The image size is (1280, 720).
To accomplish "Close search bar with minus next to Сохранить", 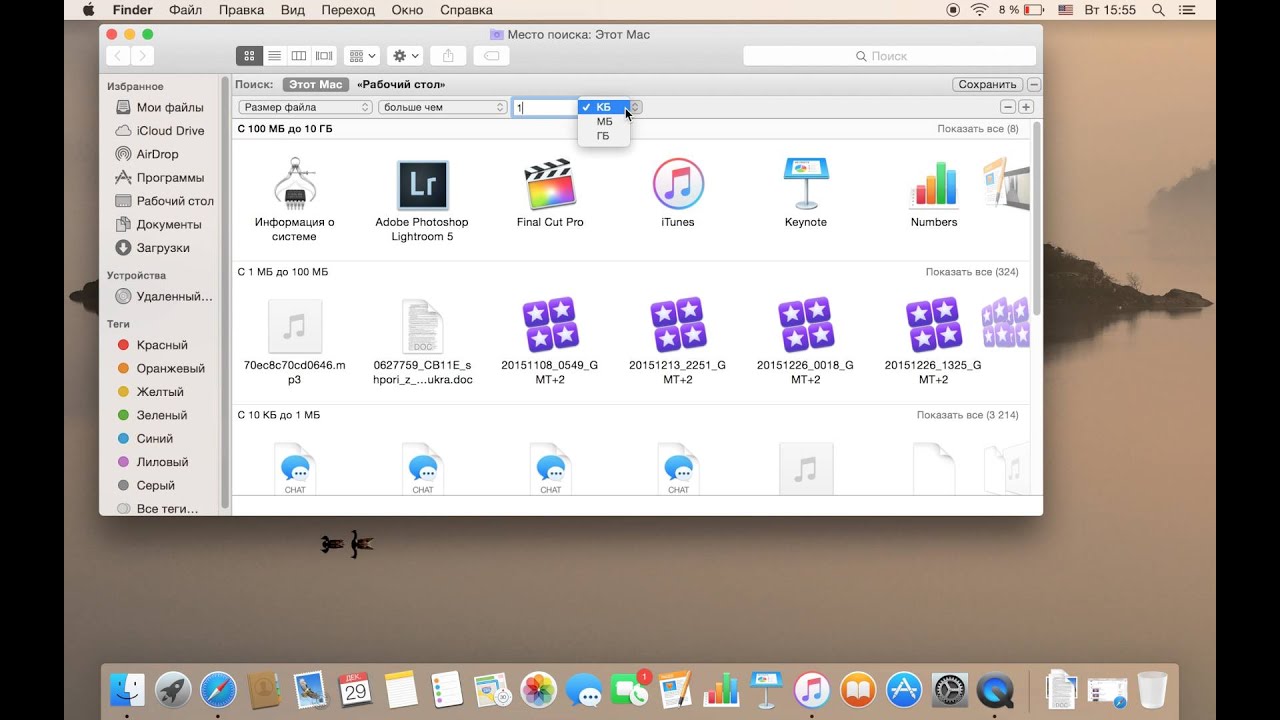I will [1034, 85].
